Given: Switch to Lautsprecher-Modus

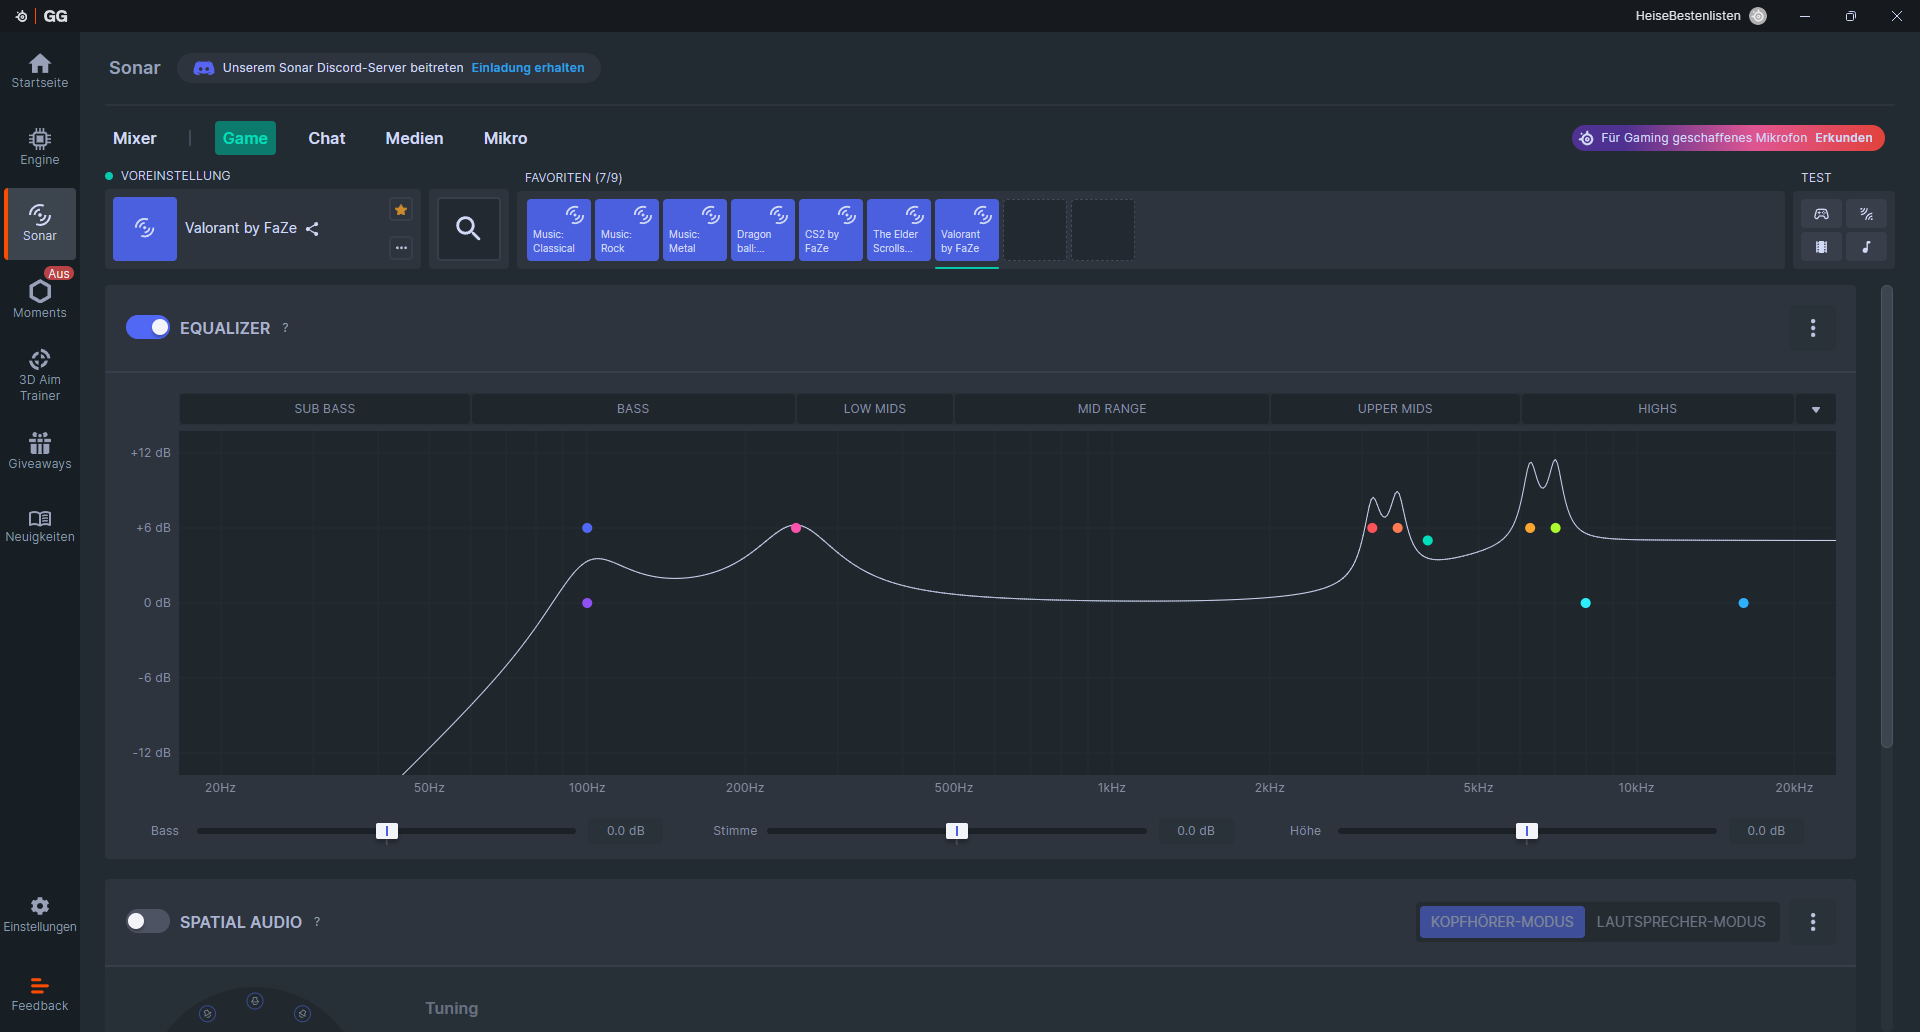Looking at the screenshot, I should pyautogui.click(x=1680, y=922).
